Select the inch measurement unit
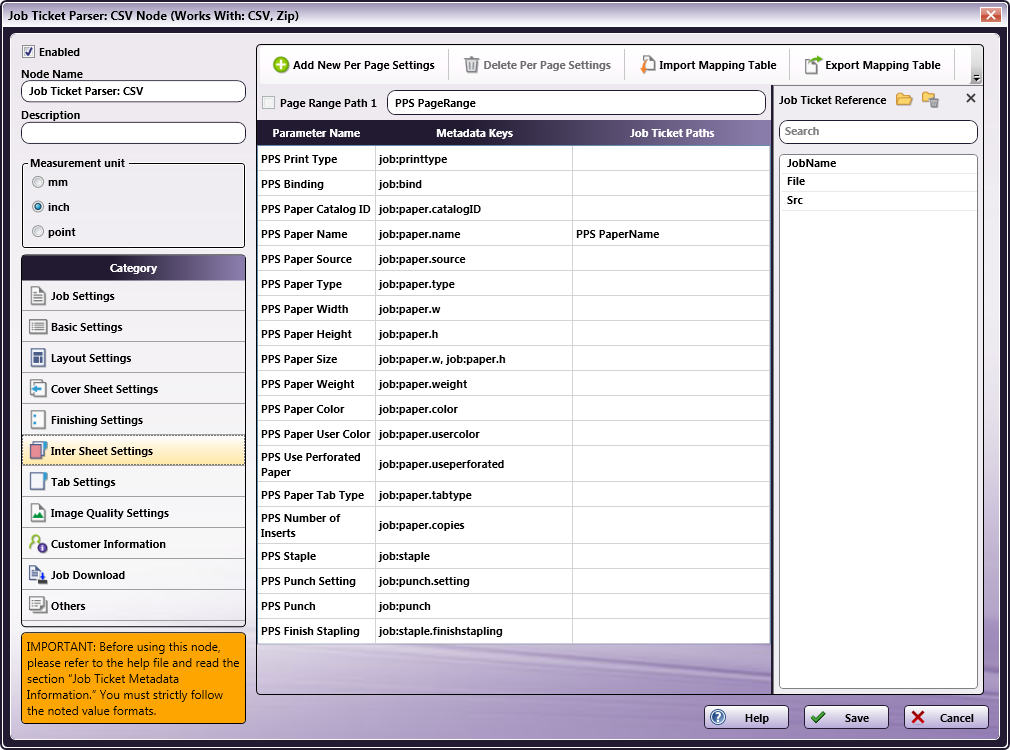This screenshot has height=750, width=1010. [x=38, y=207]
